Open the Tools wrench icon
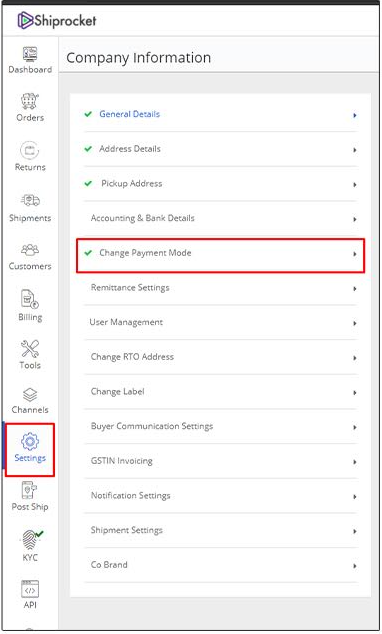 [x=30, y=349]
